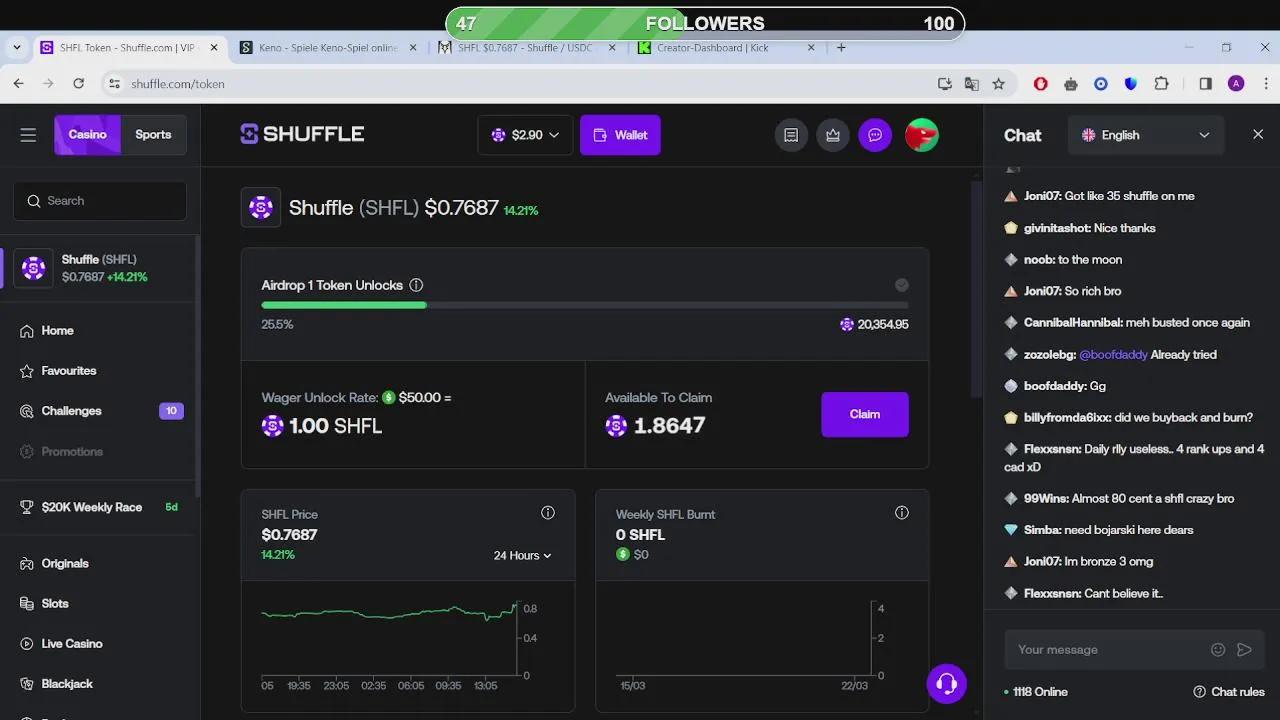Close the Chat panel
This screenshot has height=720, width=1280.
coord(1258,134)
